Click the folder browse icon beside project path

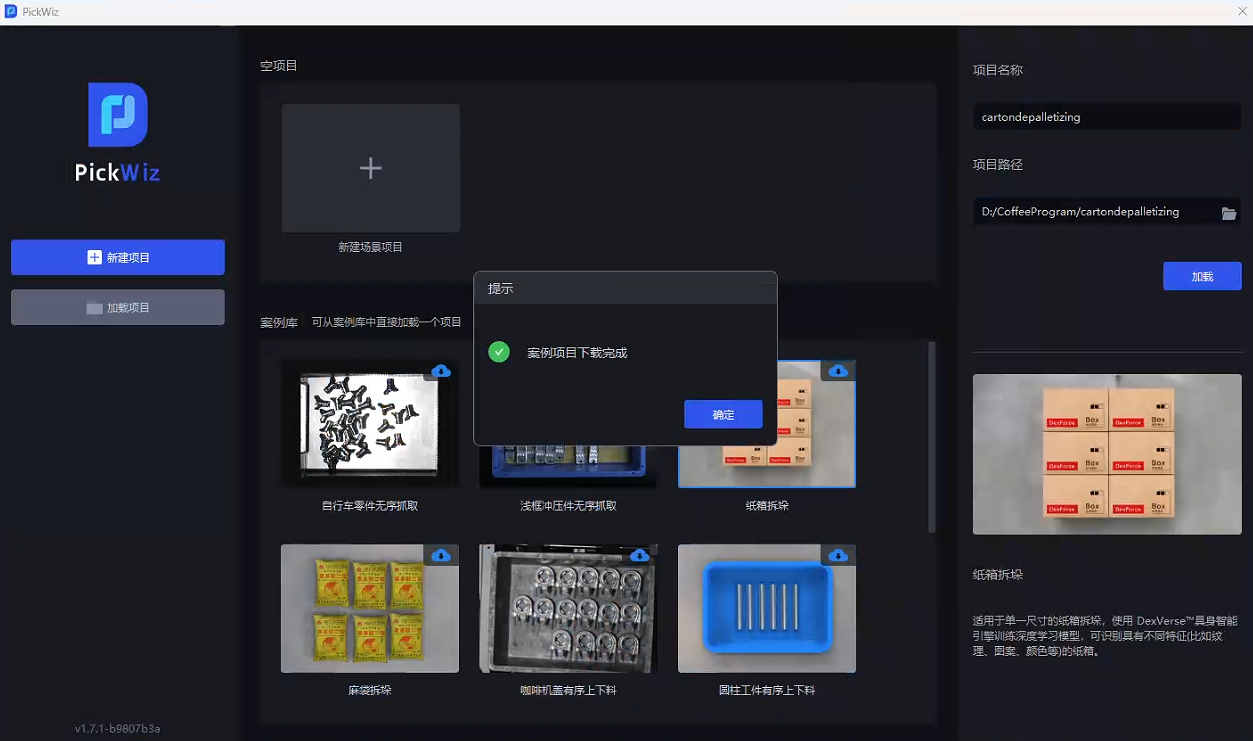[x=1229, y=213]
